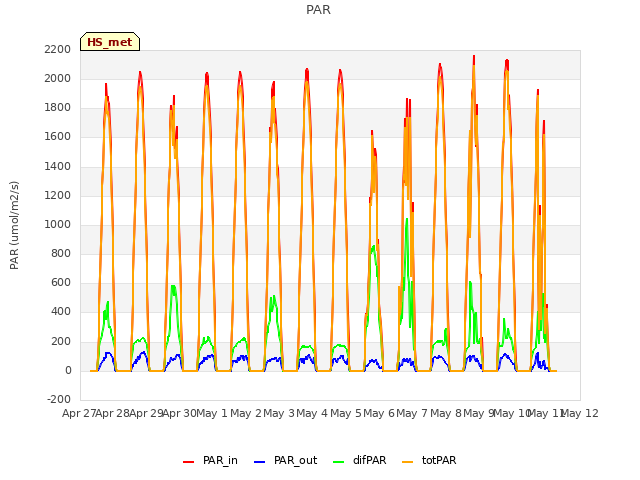Click the y-axis title PAR (umol/m2/s)
The height and width of the screenshot is (480, 640).
coord(14,225)
